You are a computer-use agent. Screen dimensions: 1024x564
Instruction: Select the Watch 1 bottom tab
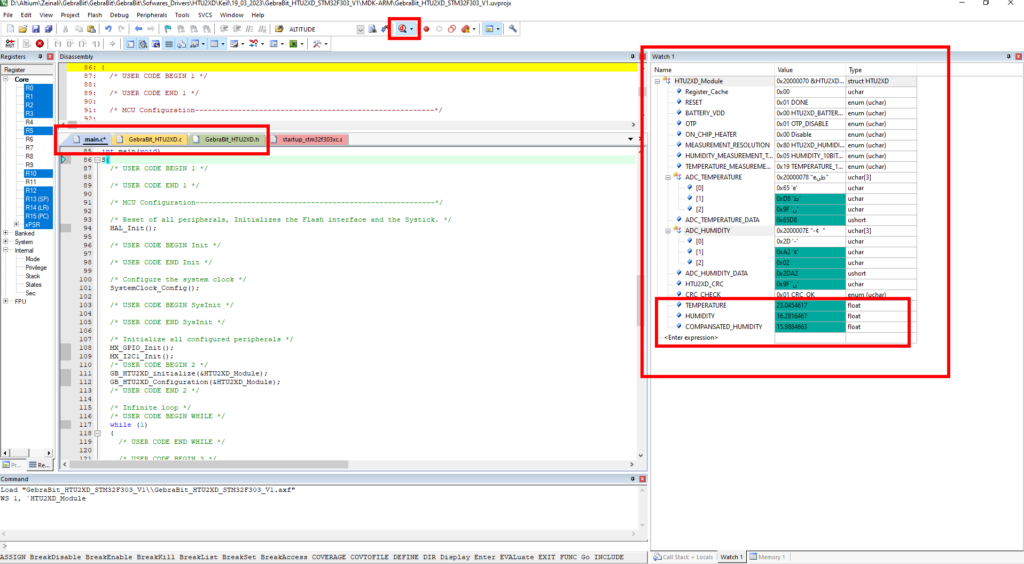point(731,557)
